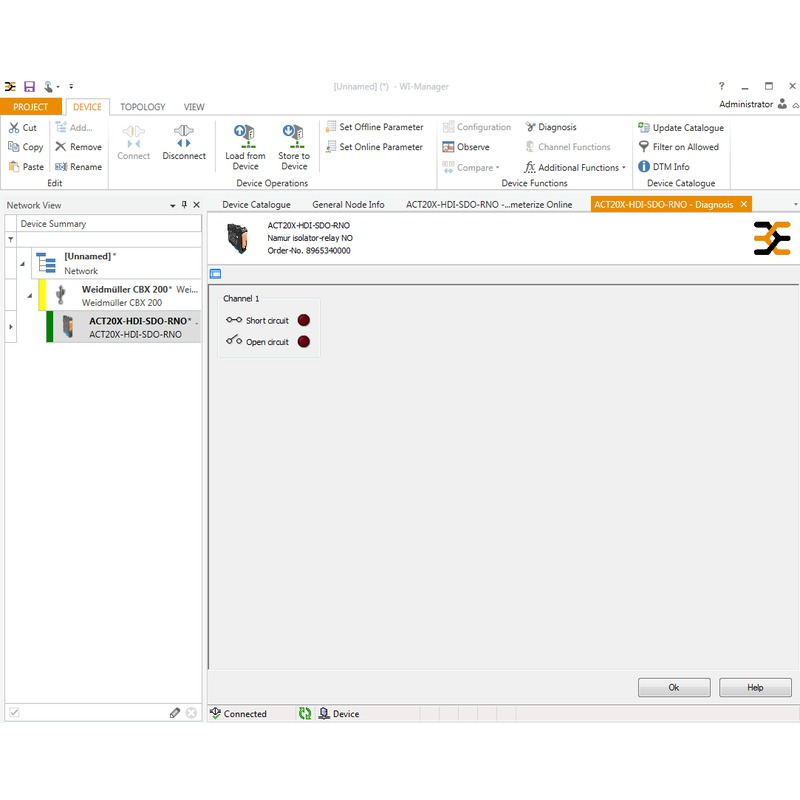This screenshot has width=800, height=800.
Task: Click the Remove X icon
Action: [x=61, y=147]
